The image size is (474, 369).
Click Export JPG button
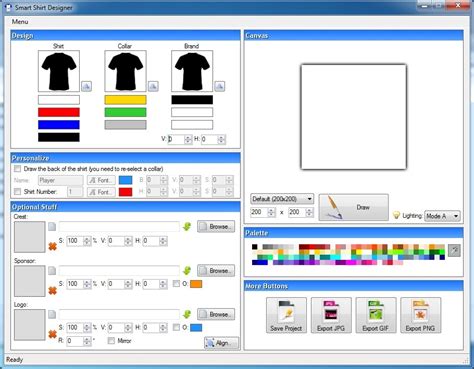point(331,315)
